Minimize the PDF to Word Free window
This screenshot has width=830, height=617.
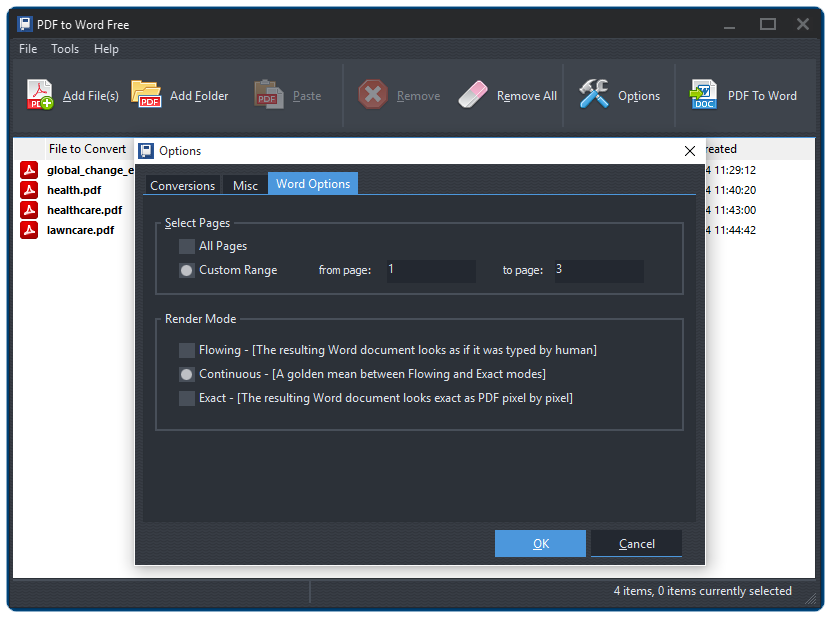(x=729, y=25)
